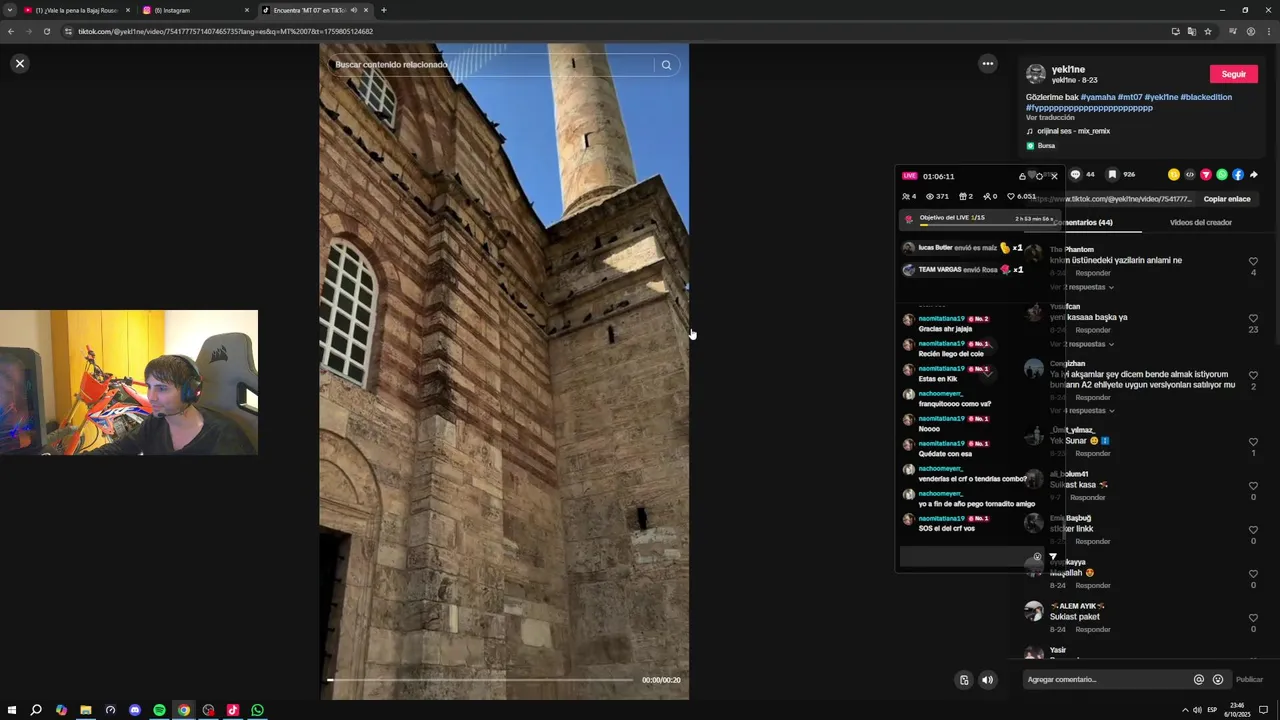Image resolution: width=1280 pixels, height=720 pixels.
Task: Bookmark the video with the 926 icon
Action: [1112, 174]
